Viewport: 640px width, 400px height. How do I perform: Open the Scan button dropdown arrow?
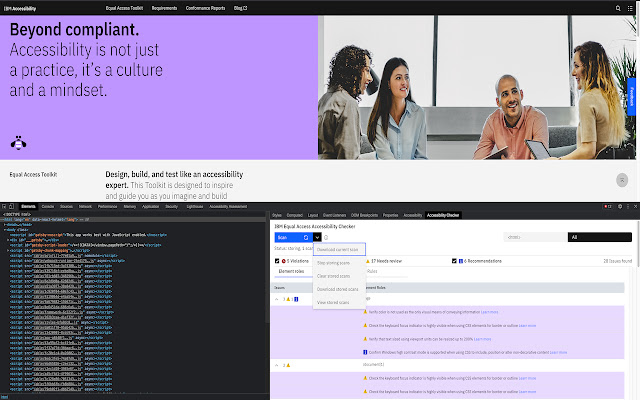(317, 237)
